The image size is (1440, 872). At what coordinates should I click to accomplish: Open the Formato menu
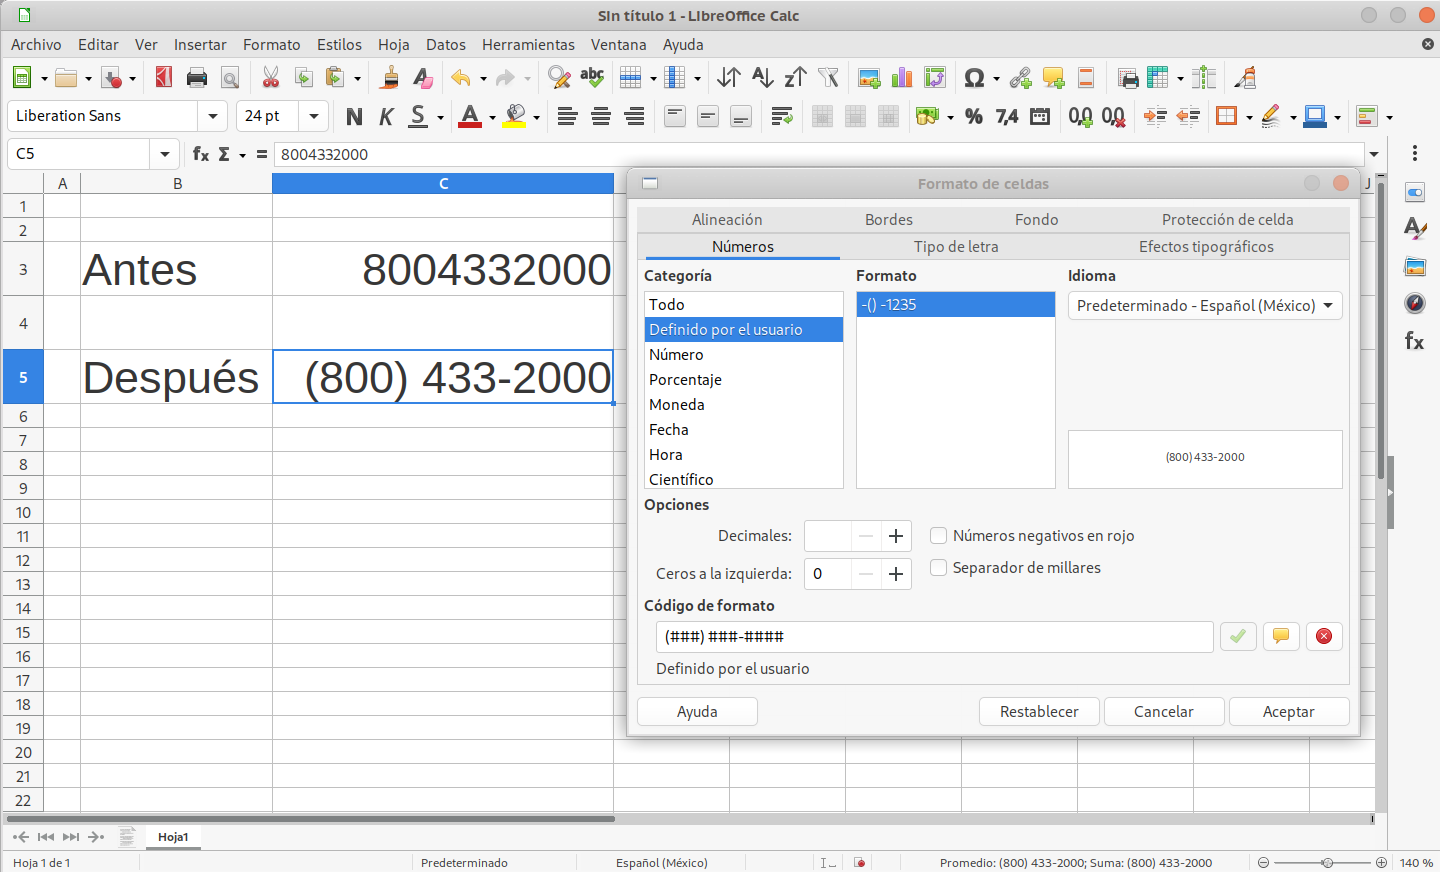click(x=271, y=44)
